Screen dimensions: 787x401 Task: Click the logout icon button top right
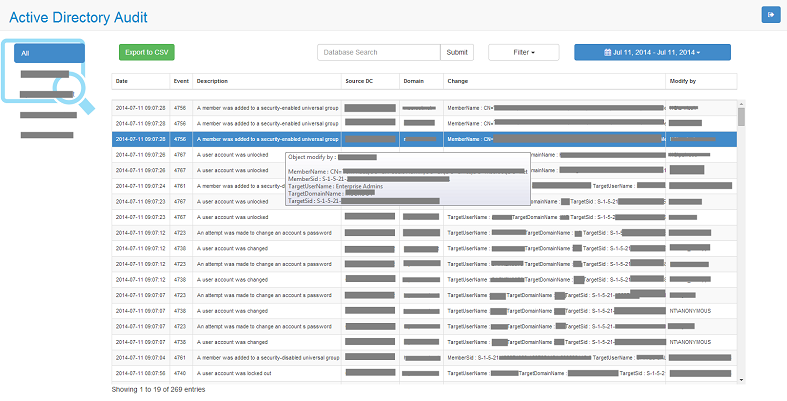click(x=771, y=15)
